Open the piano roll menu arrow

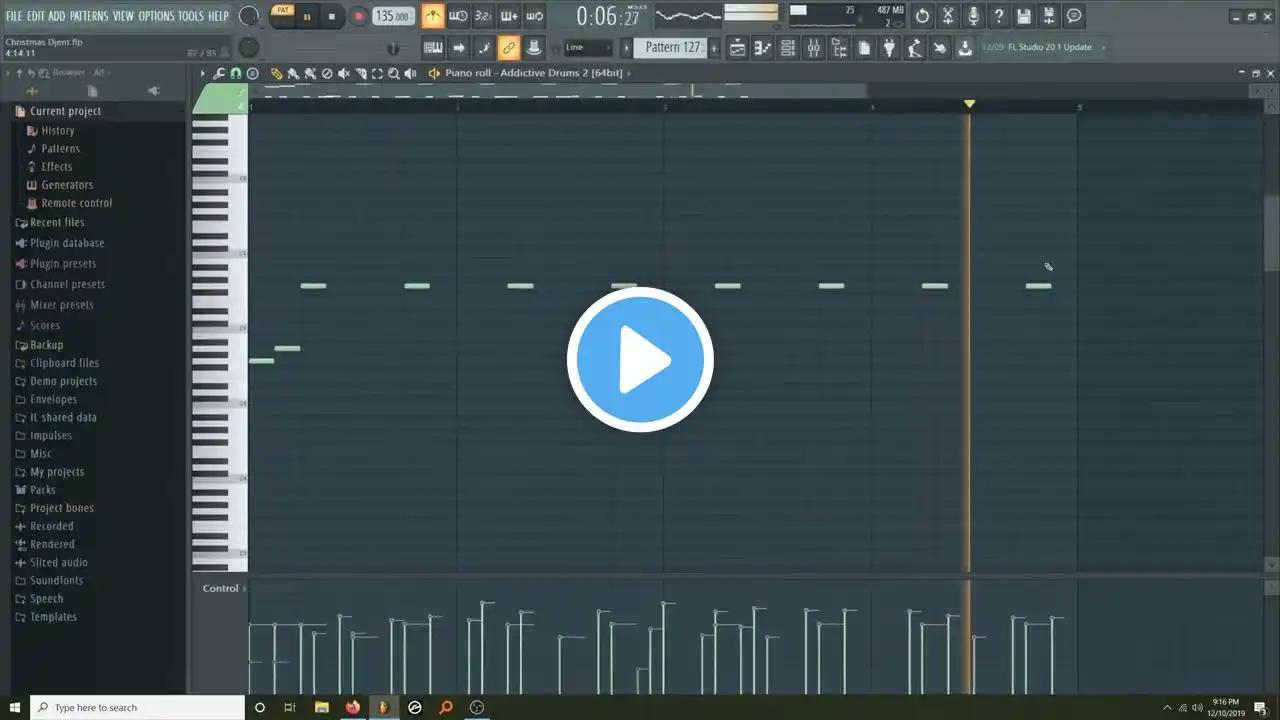(203, 73)
